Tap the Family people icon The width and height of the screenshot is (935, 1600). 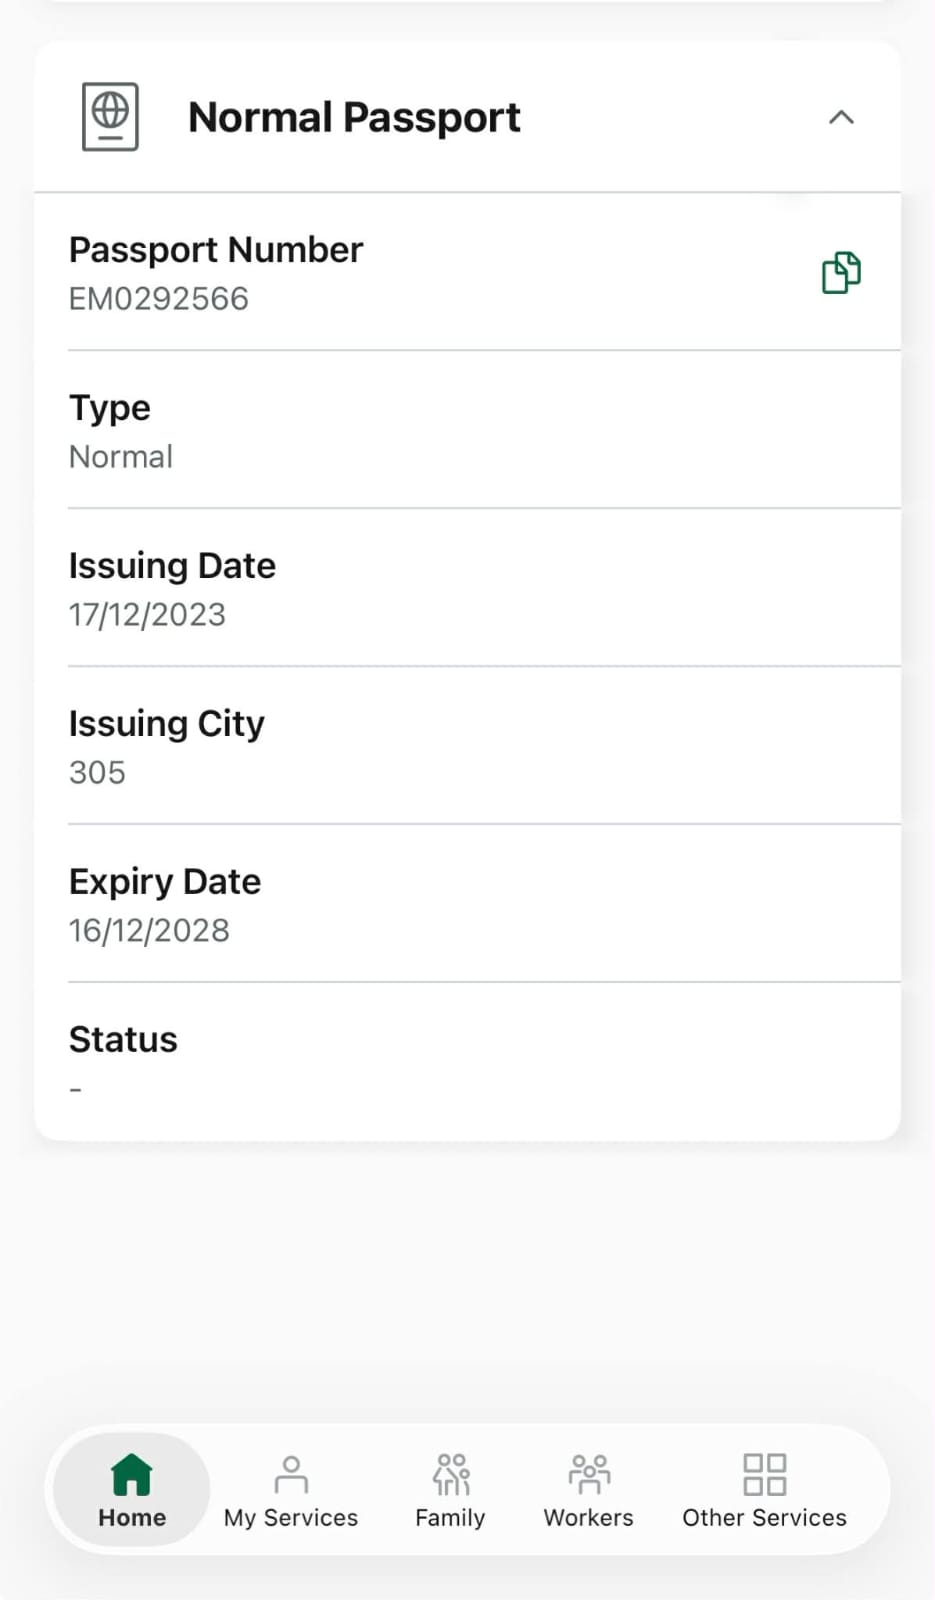(451, 1473)
